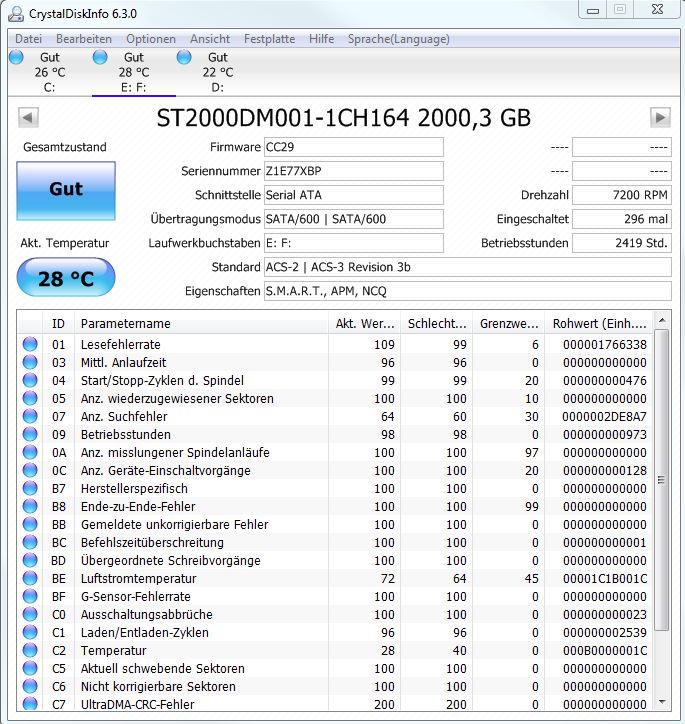Image resolution: width=685 pixels, height=724 pixels.
Task: Go to previous disk with left arrow
Action: [x=28, y=117]
